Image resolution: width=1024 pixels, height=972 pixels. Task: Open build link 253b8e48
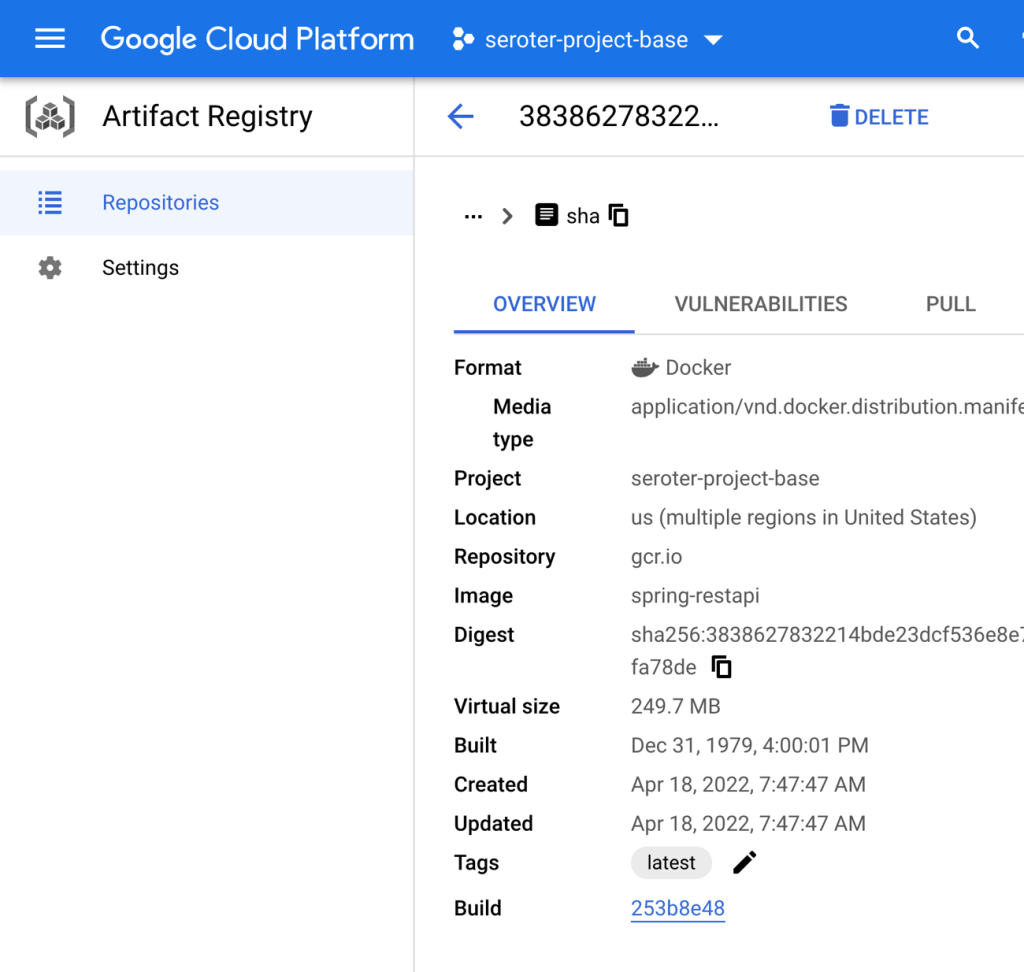pos(677,908)
